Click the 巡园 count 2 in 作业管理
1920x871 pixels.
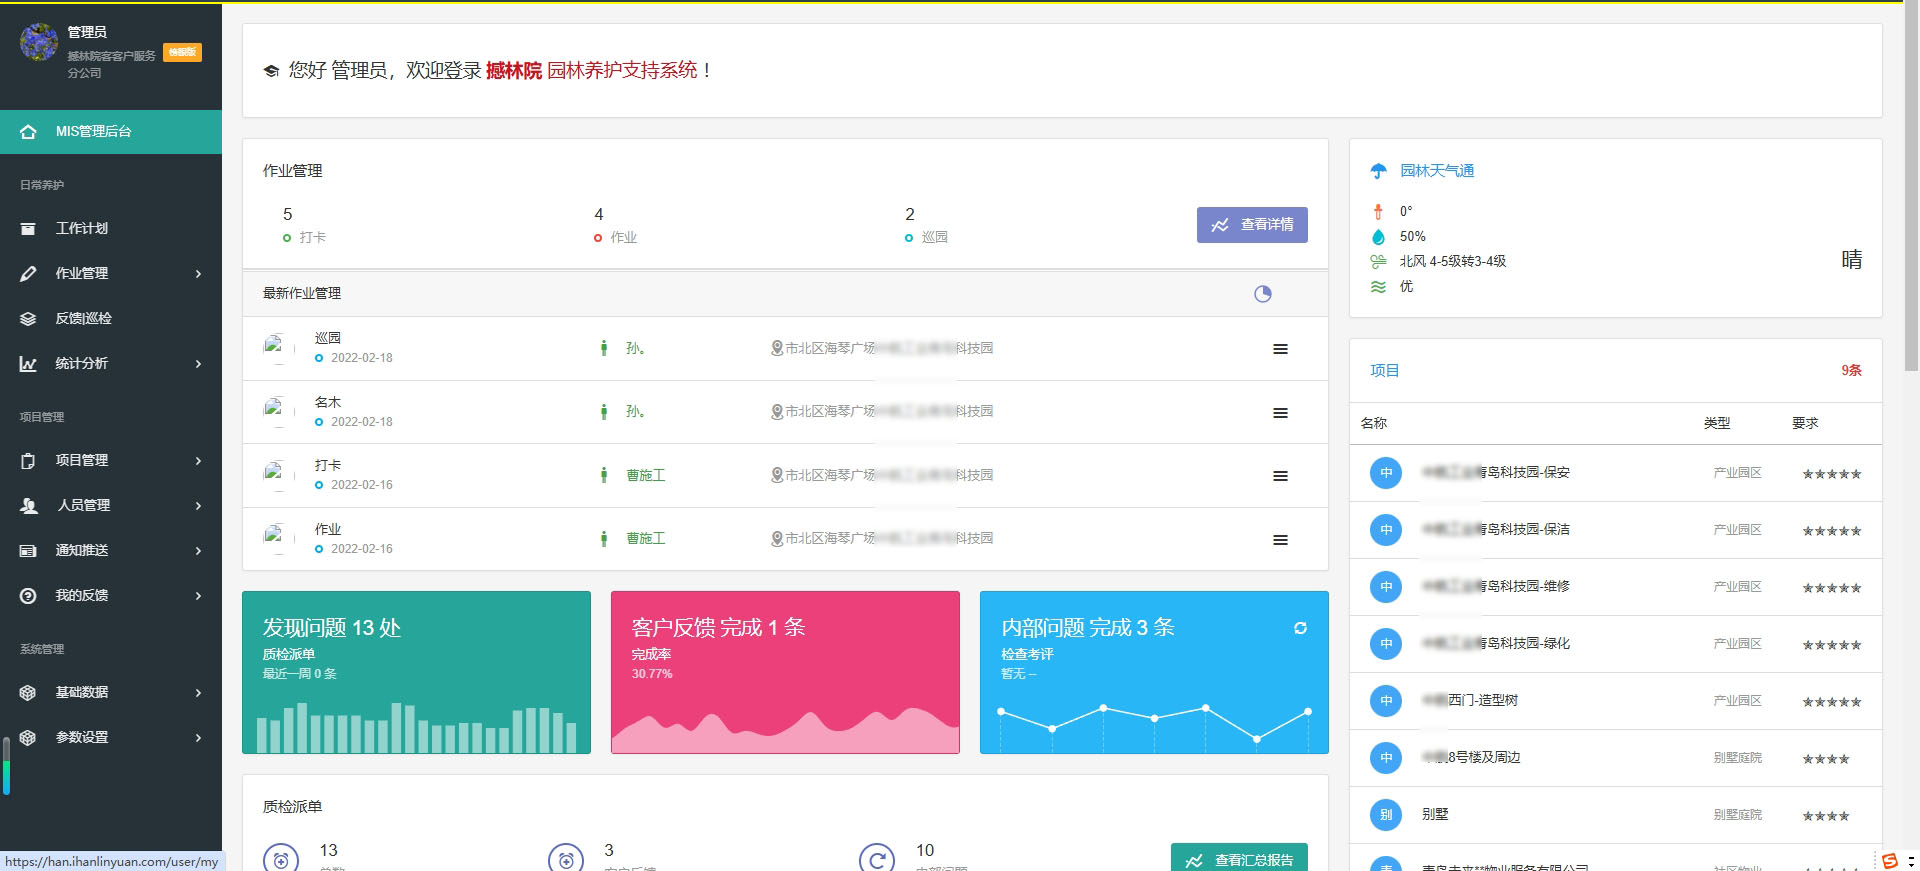[910, 215]
